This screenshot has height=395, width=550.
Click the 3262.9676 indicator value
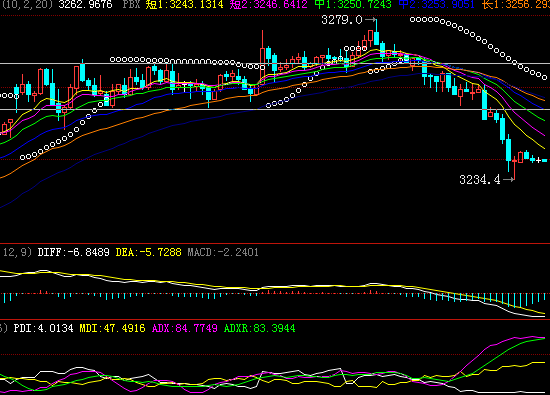tap(86, 4)
